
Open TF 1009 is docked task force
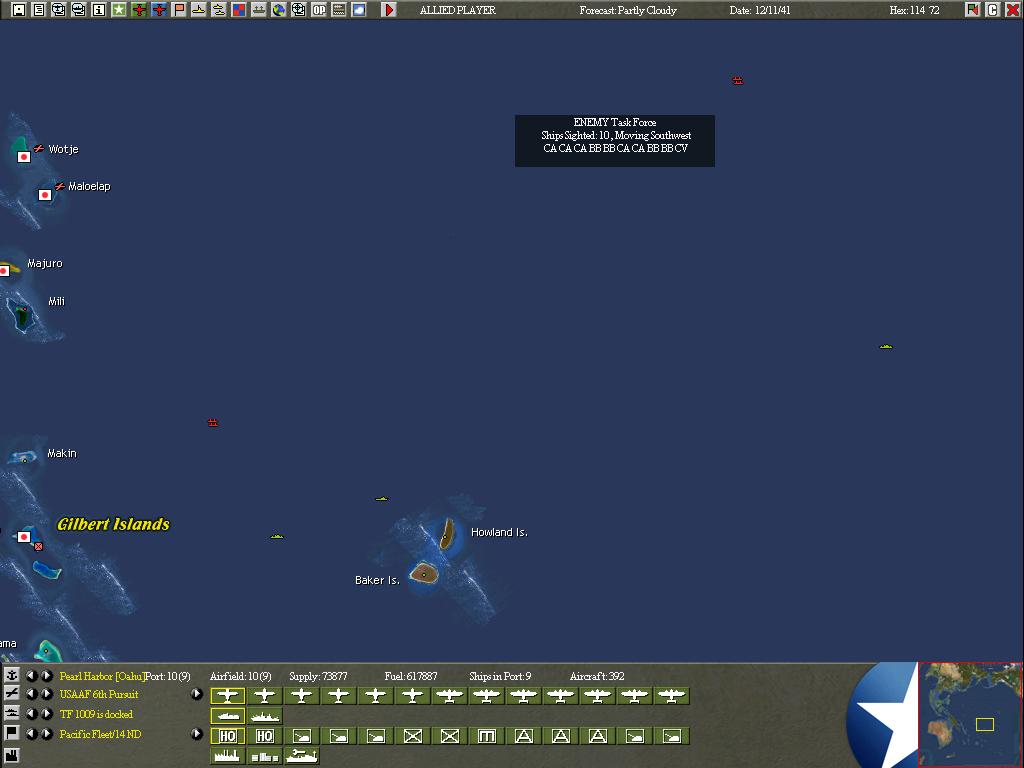click(96, 714)
